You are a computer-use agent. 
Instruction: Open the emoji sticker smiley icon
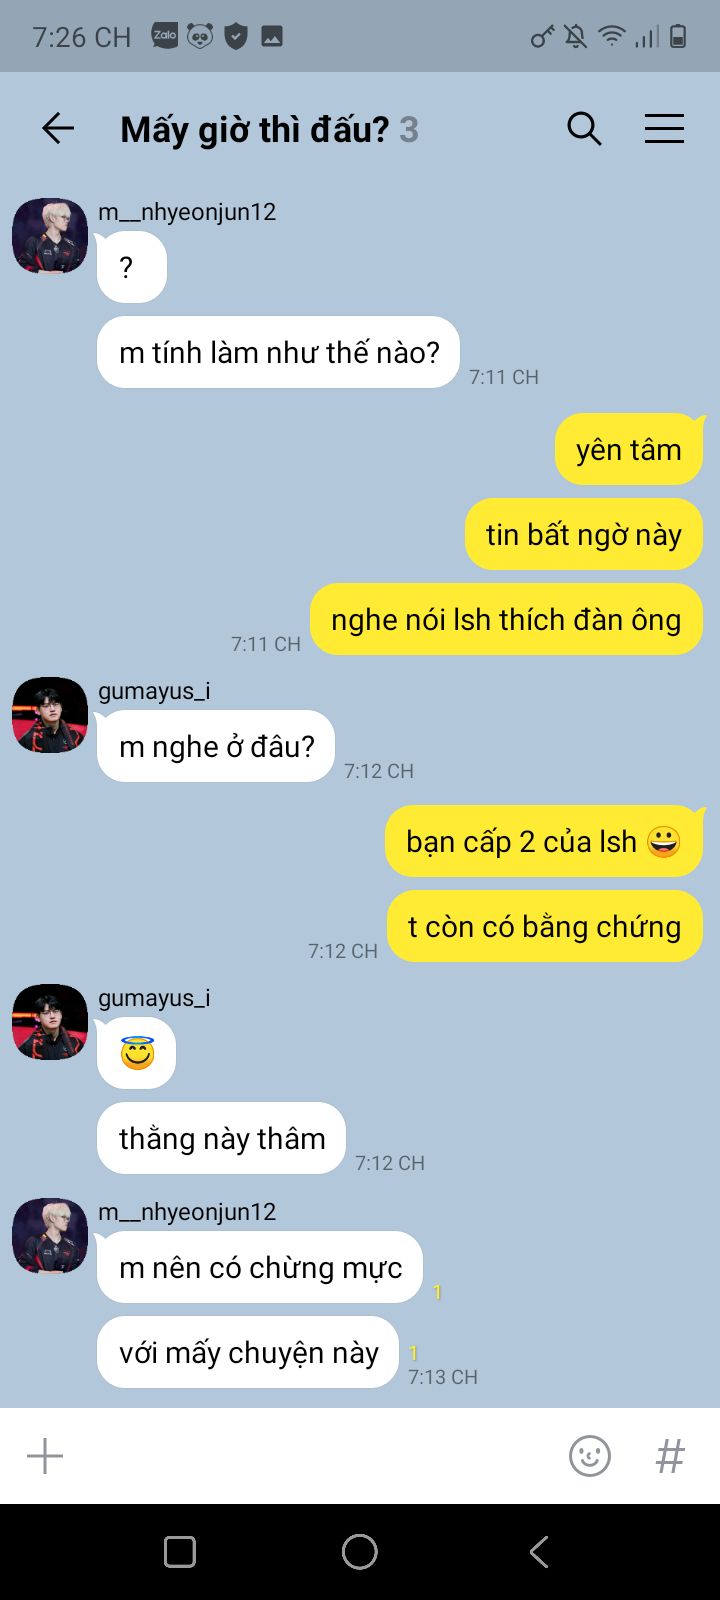590,1456
